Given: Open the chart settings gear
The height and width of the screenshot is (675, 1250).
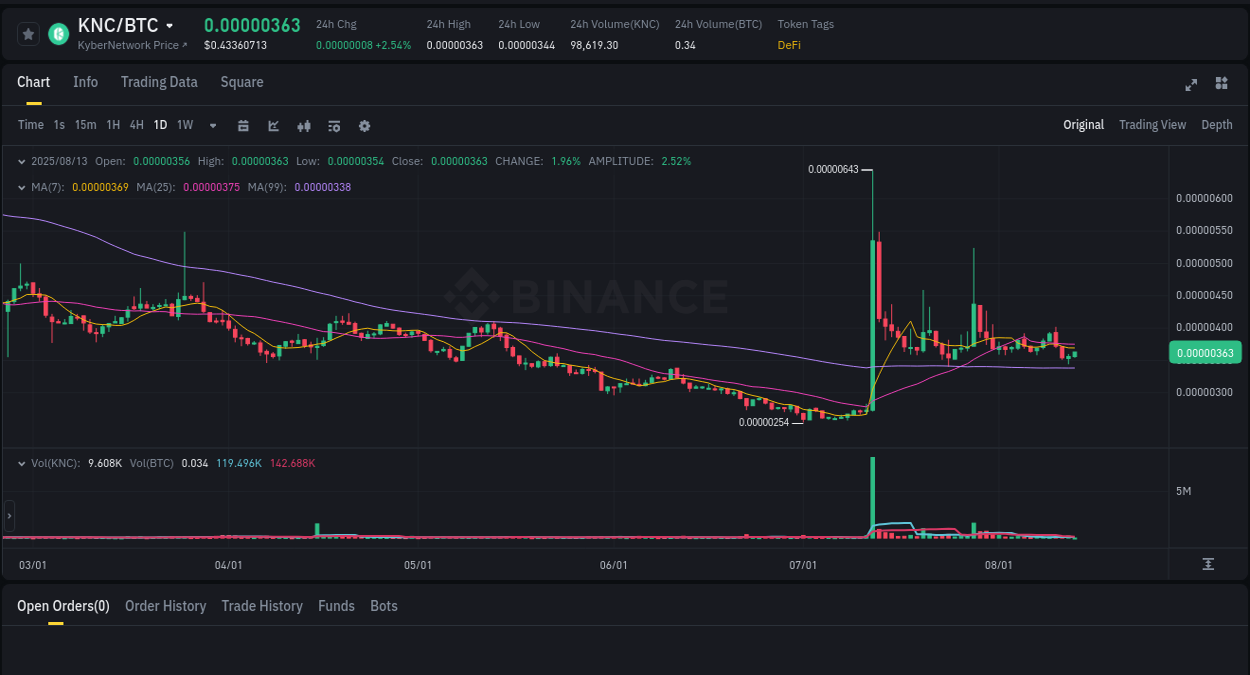Looking at the screenshot, I should pyautogui.click(x=364, y=125).
